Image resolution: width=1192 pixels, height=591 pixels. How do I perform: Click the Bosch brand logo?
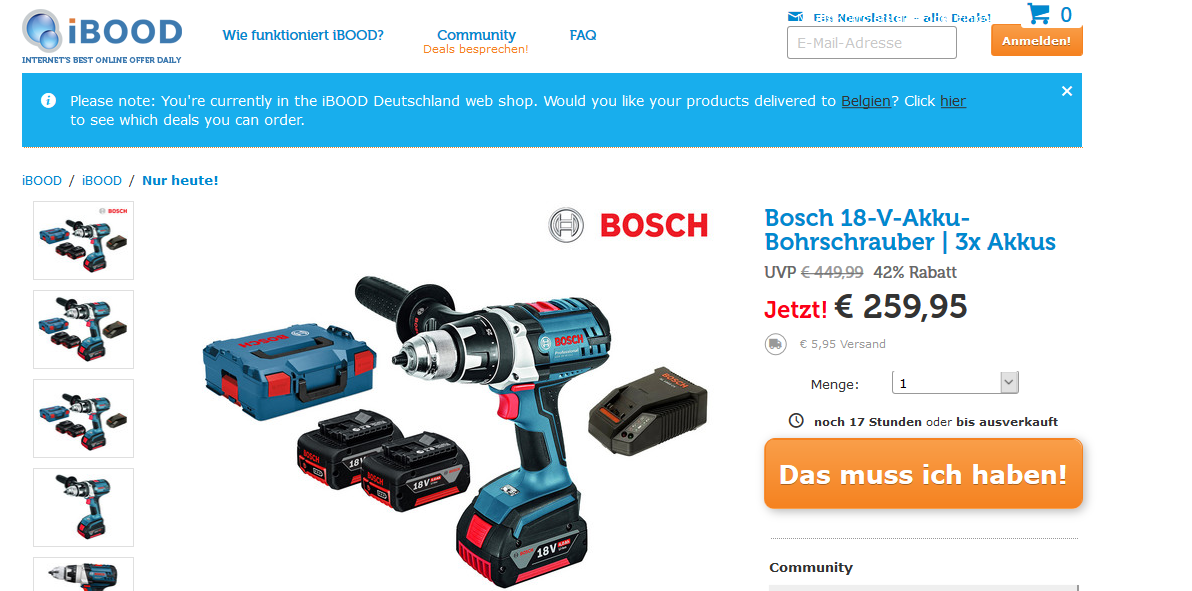628,225
